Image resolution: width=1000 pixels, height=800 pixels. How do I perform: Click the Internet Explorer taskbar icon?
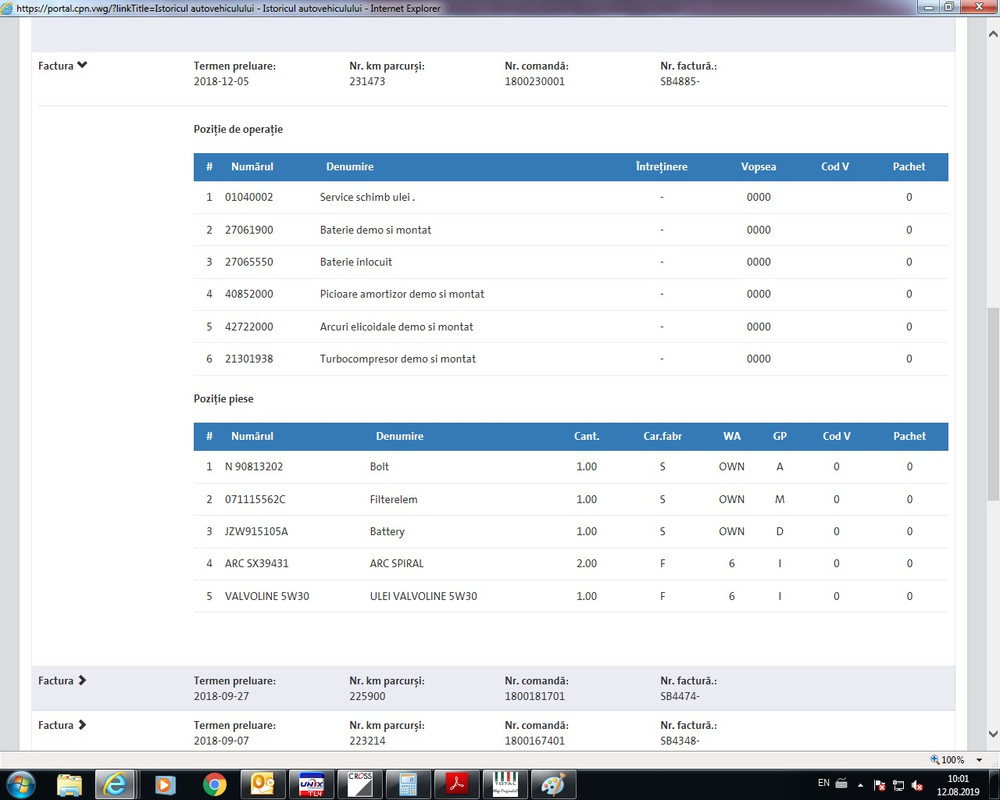(115, 784)
